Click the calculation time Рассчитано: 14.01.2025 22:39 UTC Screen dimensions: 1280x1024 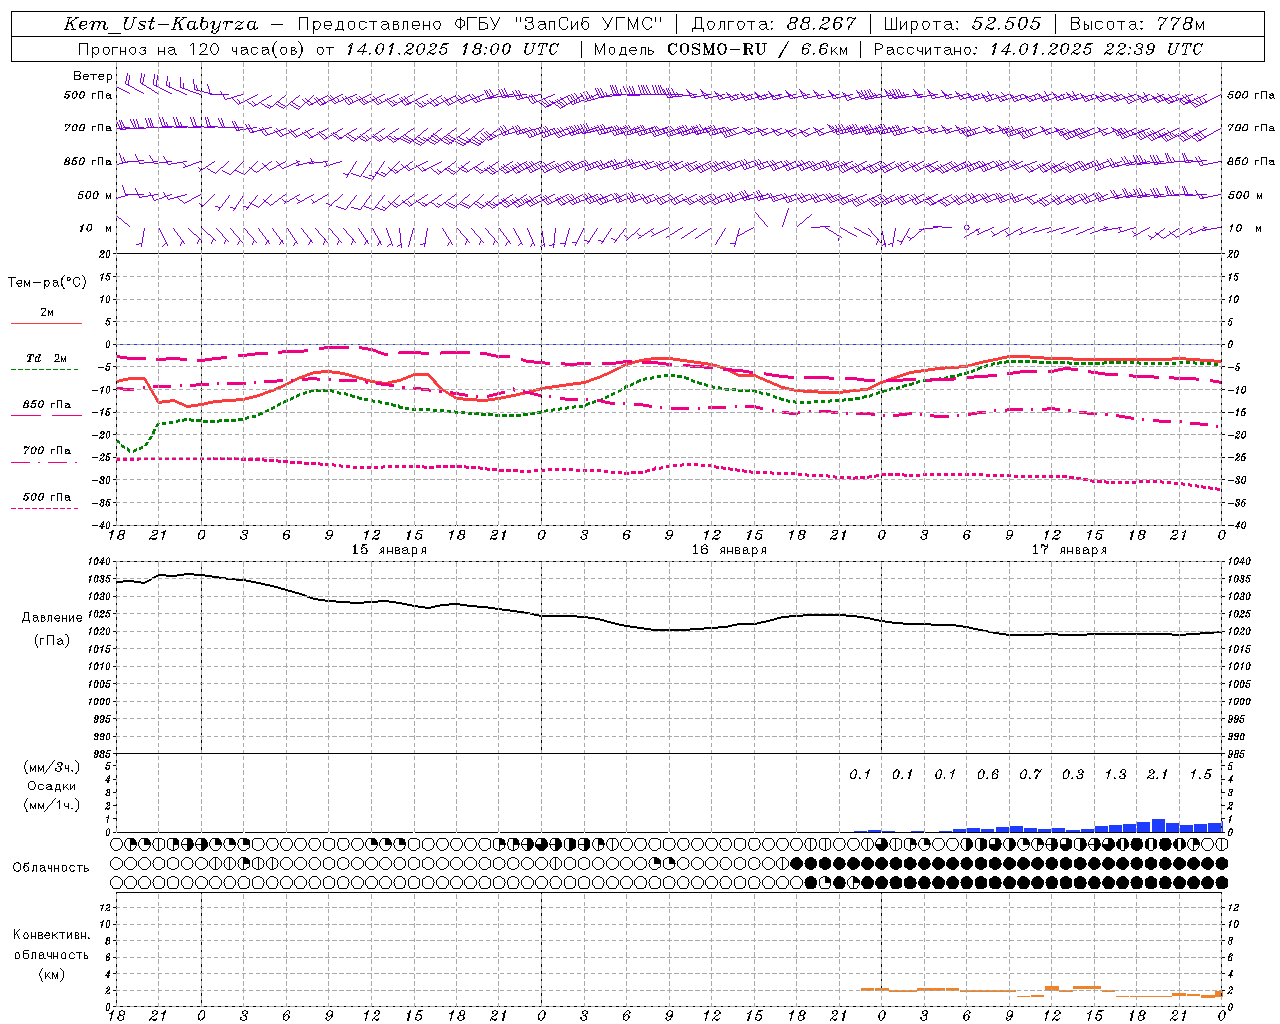coord(1038,49)
